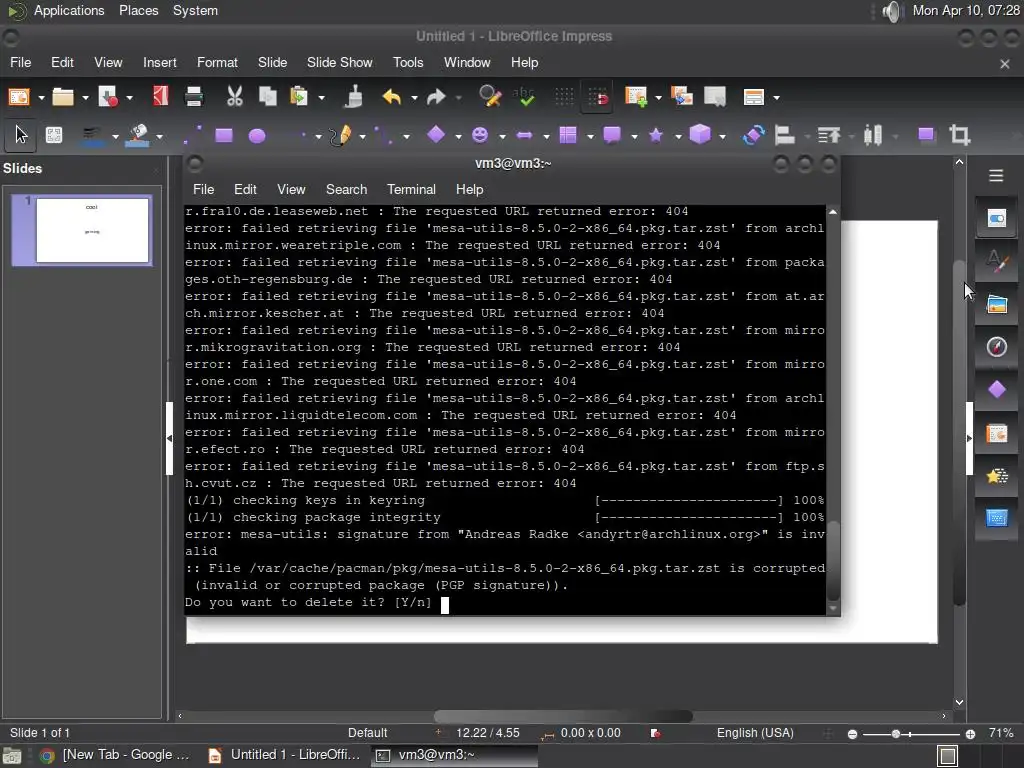Pick the Ellipse drawing tool
1024x768 pixels.
pyautogui.click(x=257, y=135)
